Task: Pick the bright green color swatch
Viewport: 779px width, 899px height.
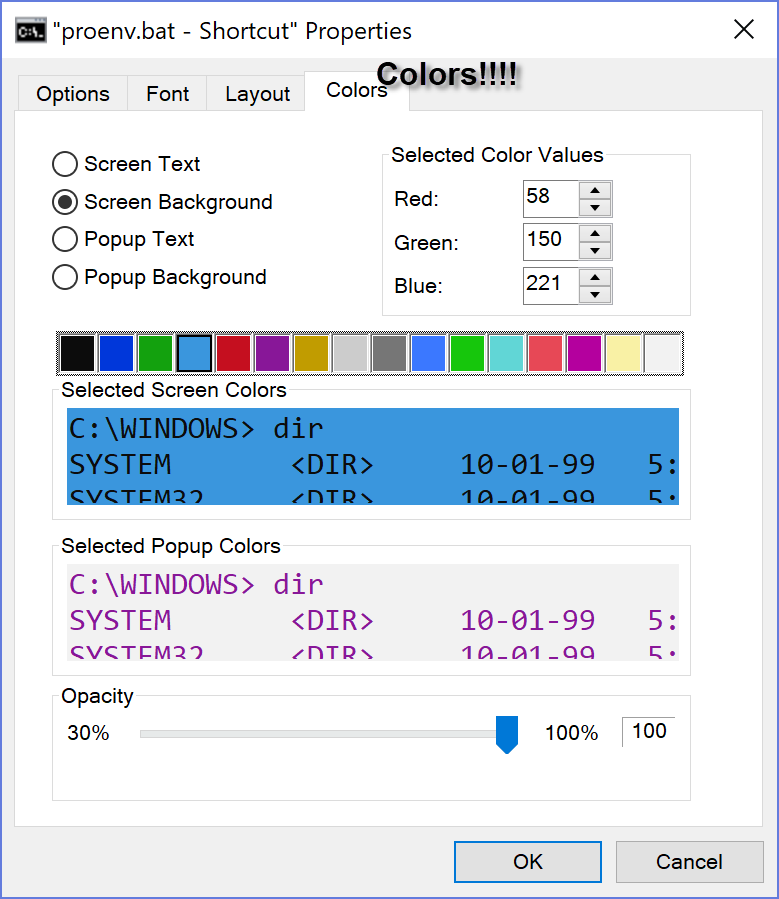Action: (467, 353)
